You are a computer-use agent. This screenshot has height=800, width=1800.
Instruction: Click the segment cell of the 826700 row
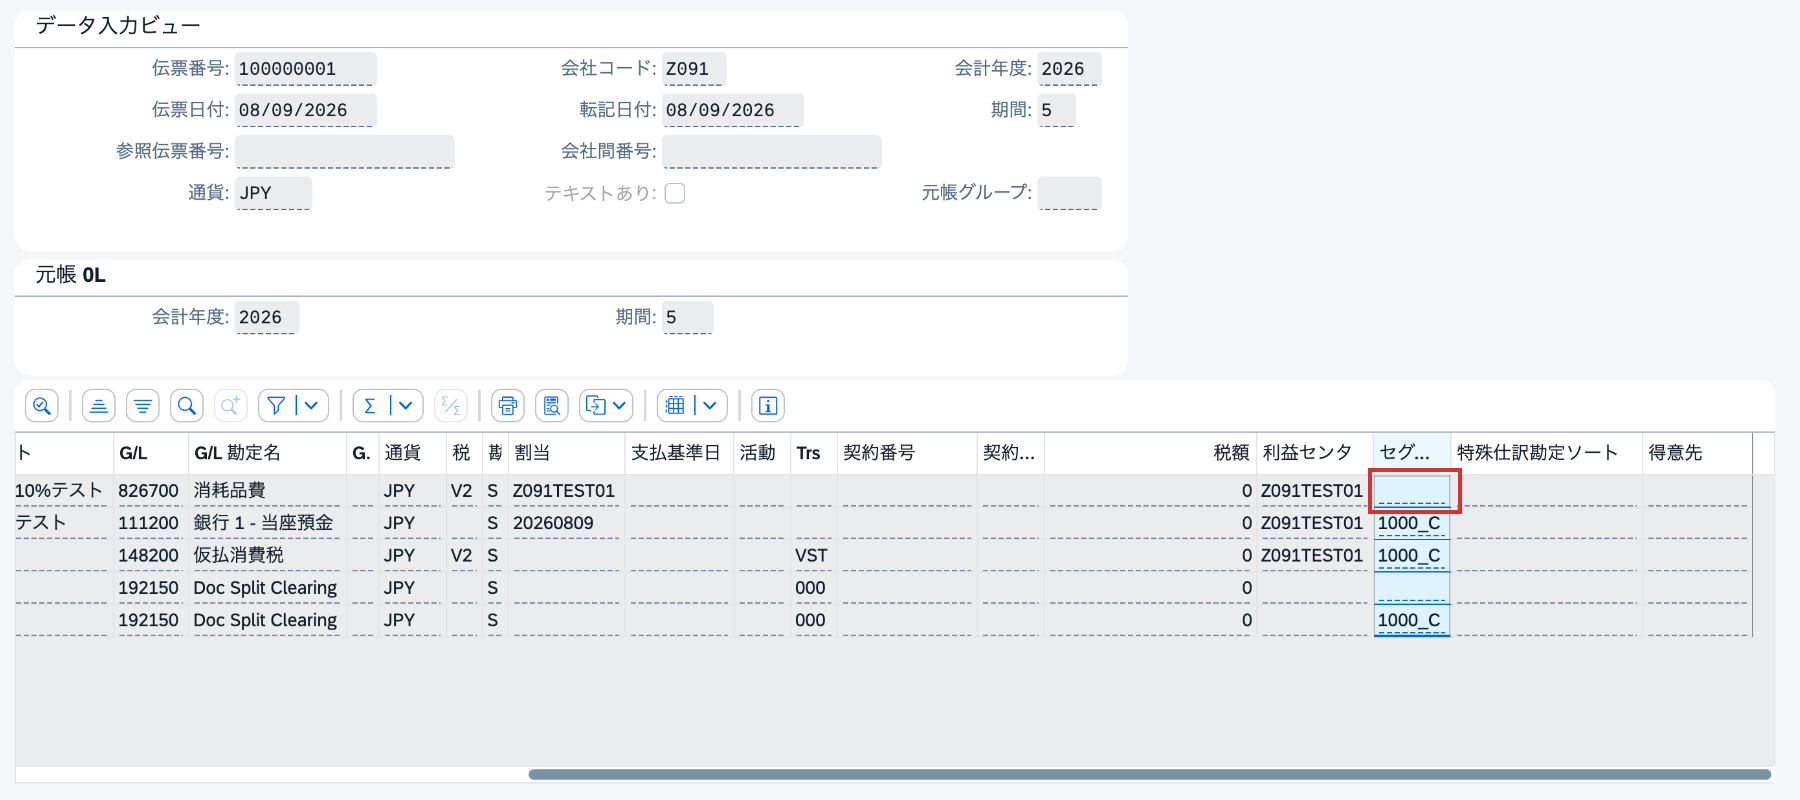(1412, 491)
